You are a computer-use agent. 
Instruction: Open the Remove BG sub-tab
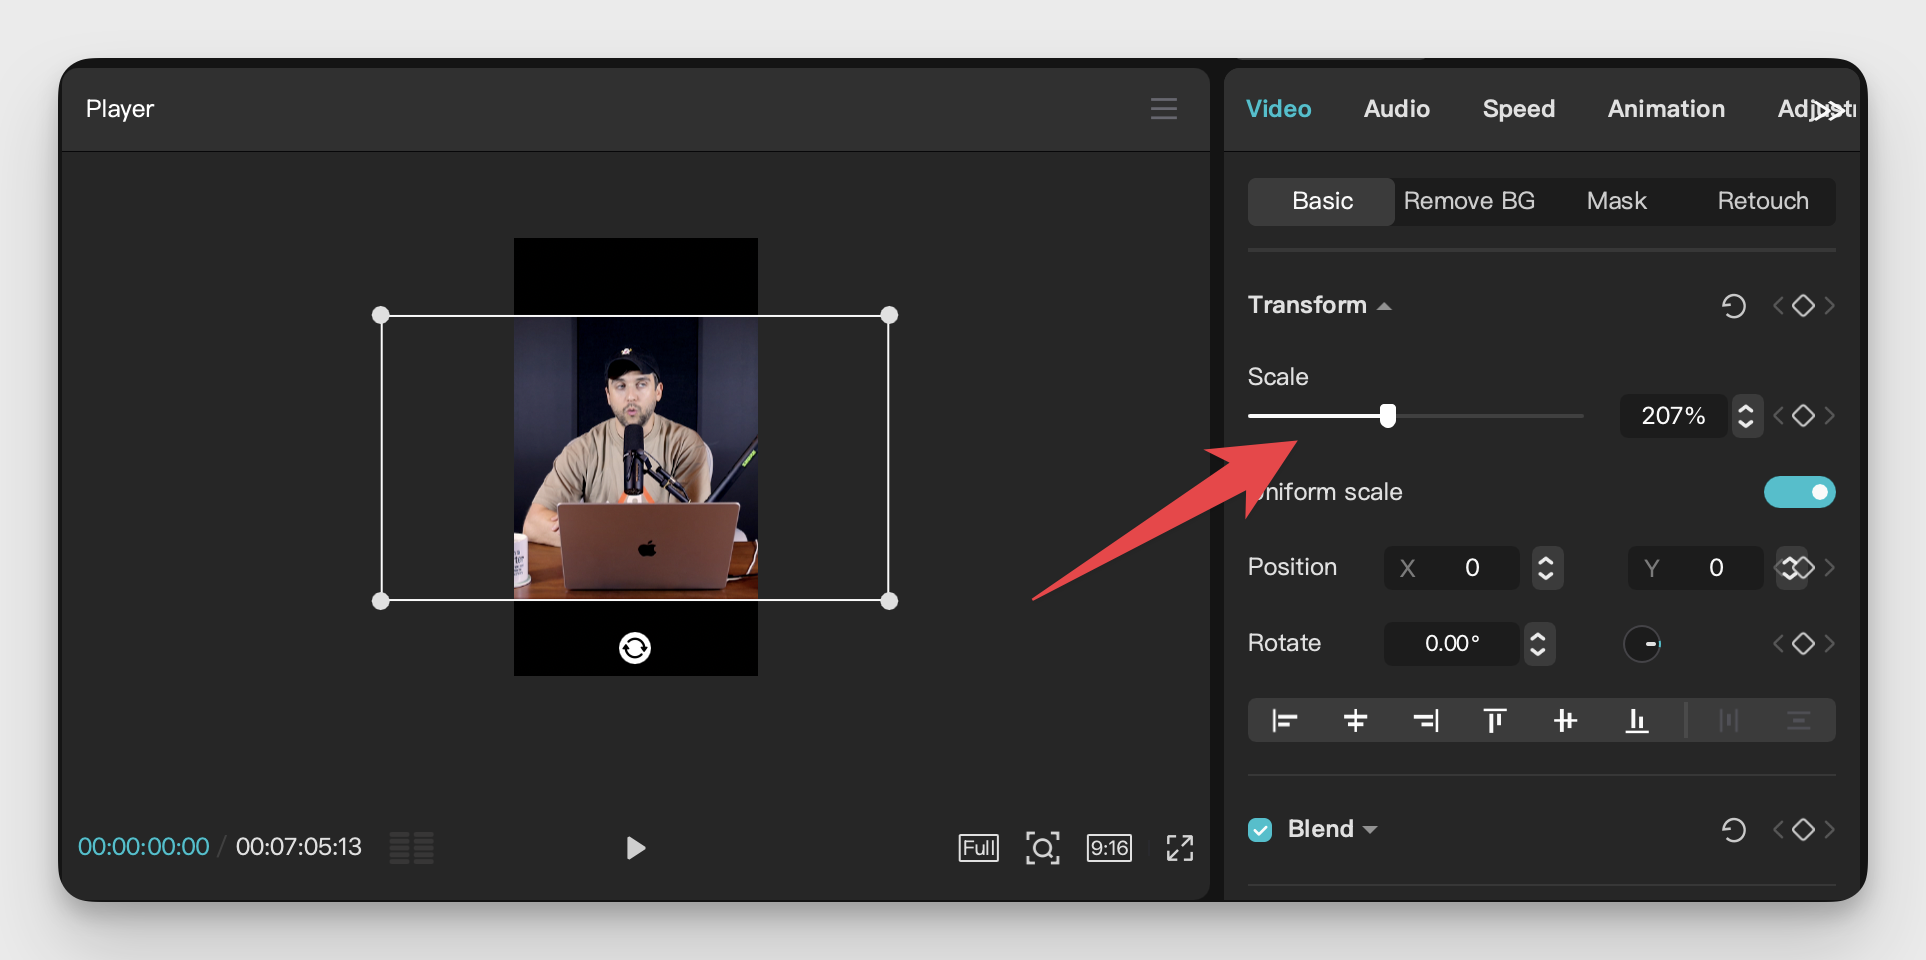(1469, 201)
